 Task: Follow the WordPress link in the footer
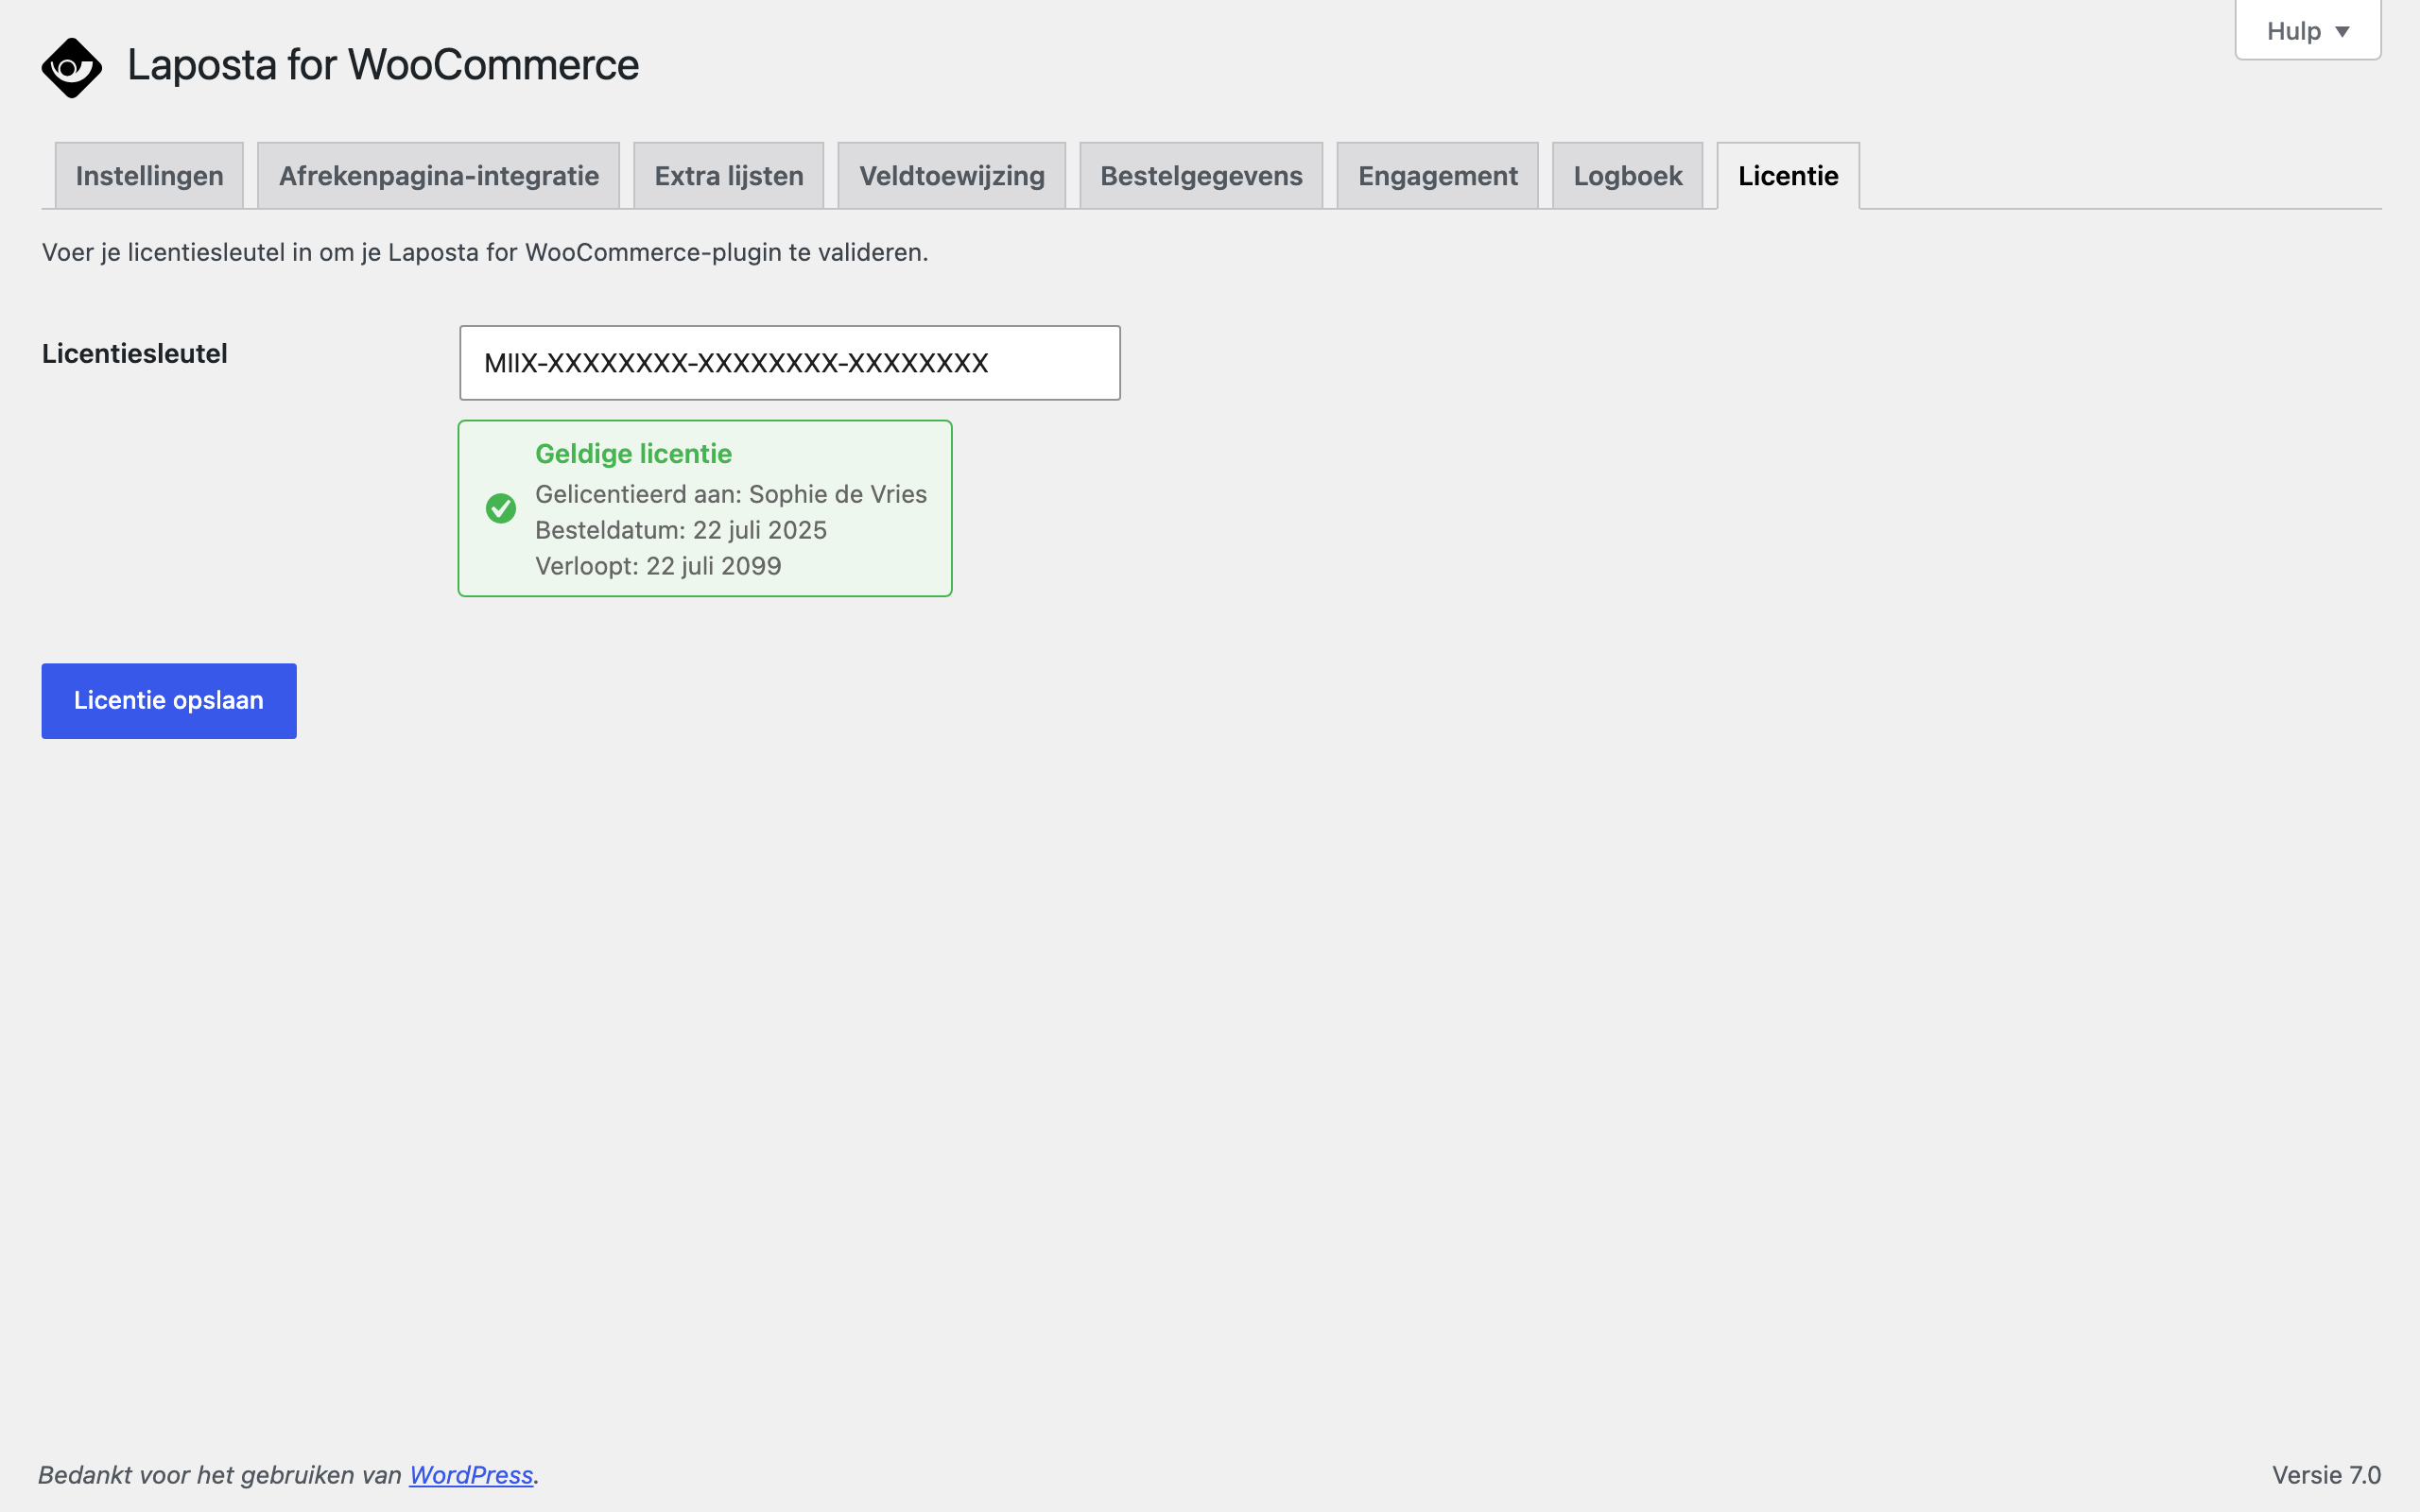point(471,1475)
